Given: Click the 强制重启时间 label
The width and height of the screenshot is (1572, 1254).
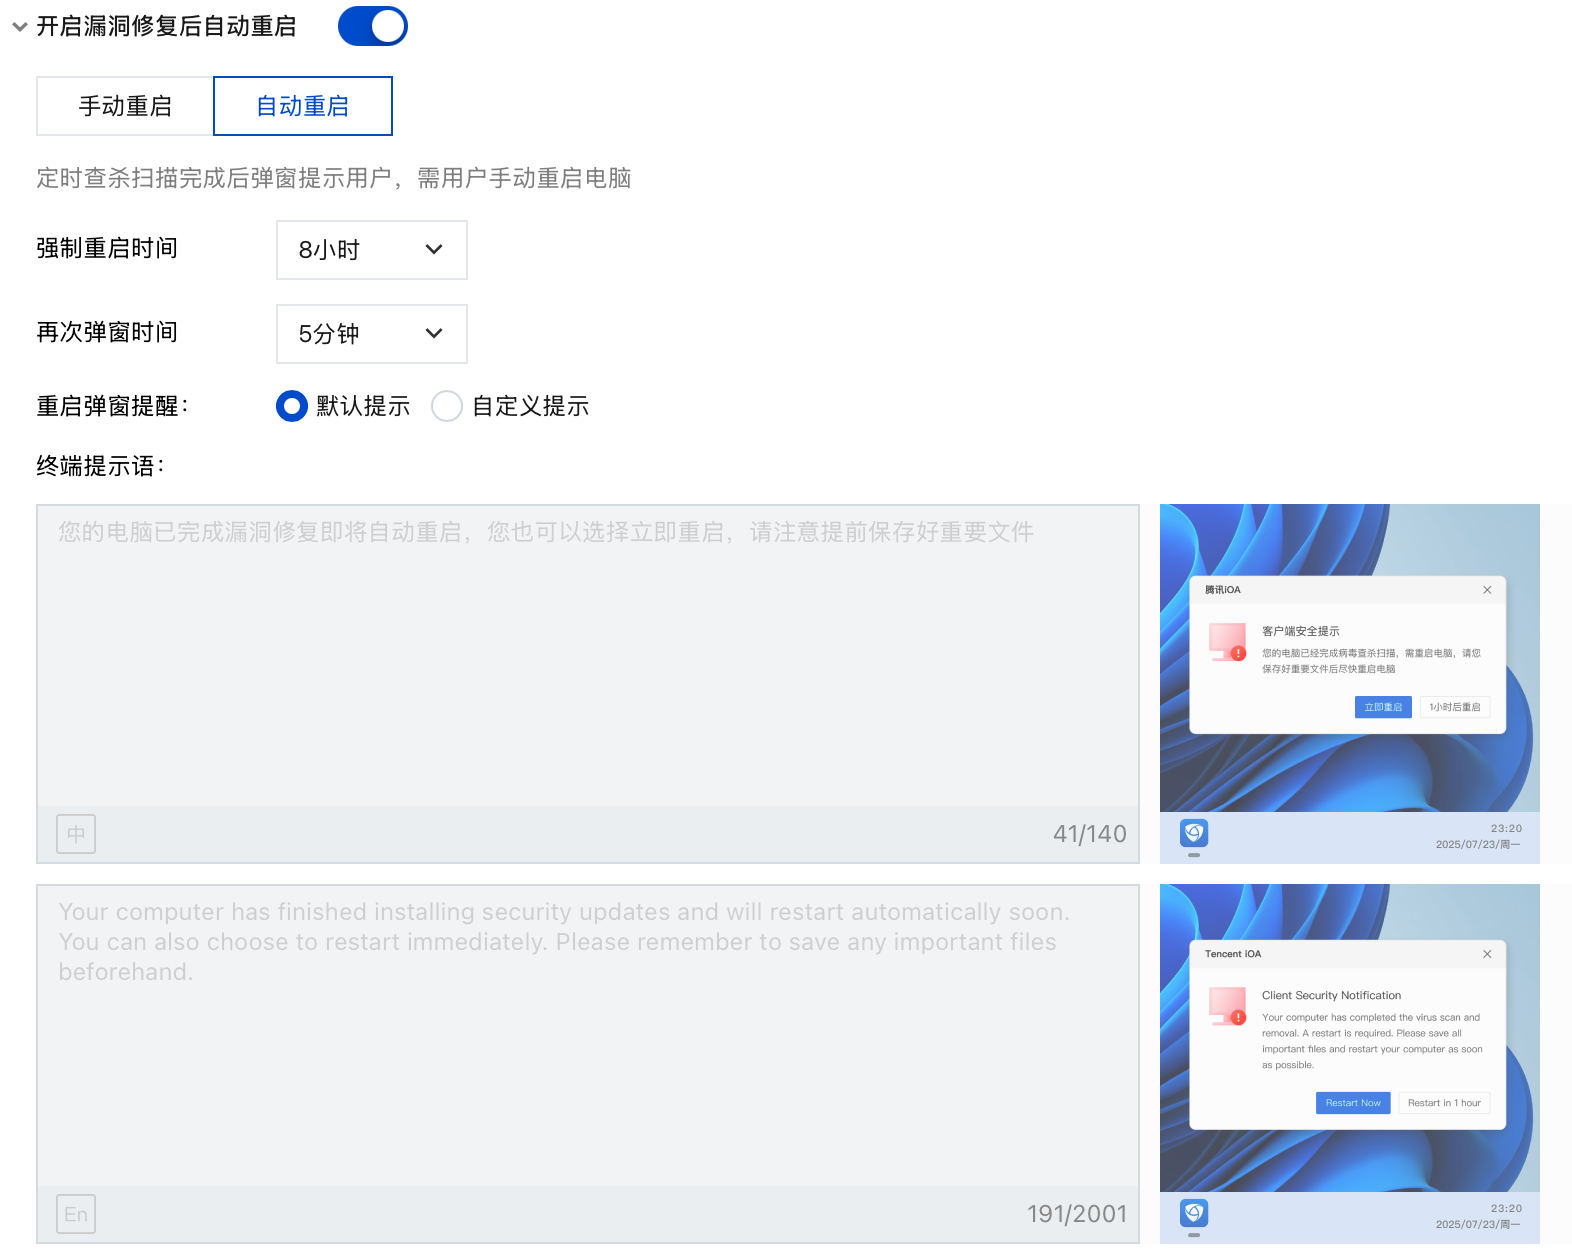Looking at the screenshot, I should click(x=107, y=248).
